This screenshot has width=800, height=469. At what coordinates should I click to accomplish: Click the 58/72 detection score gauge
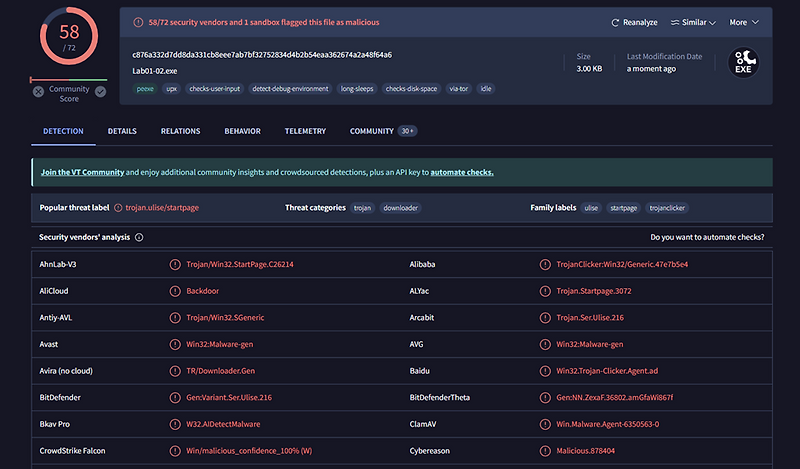pyautogui.click(x=69, y=36)
